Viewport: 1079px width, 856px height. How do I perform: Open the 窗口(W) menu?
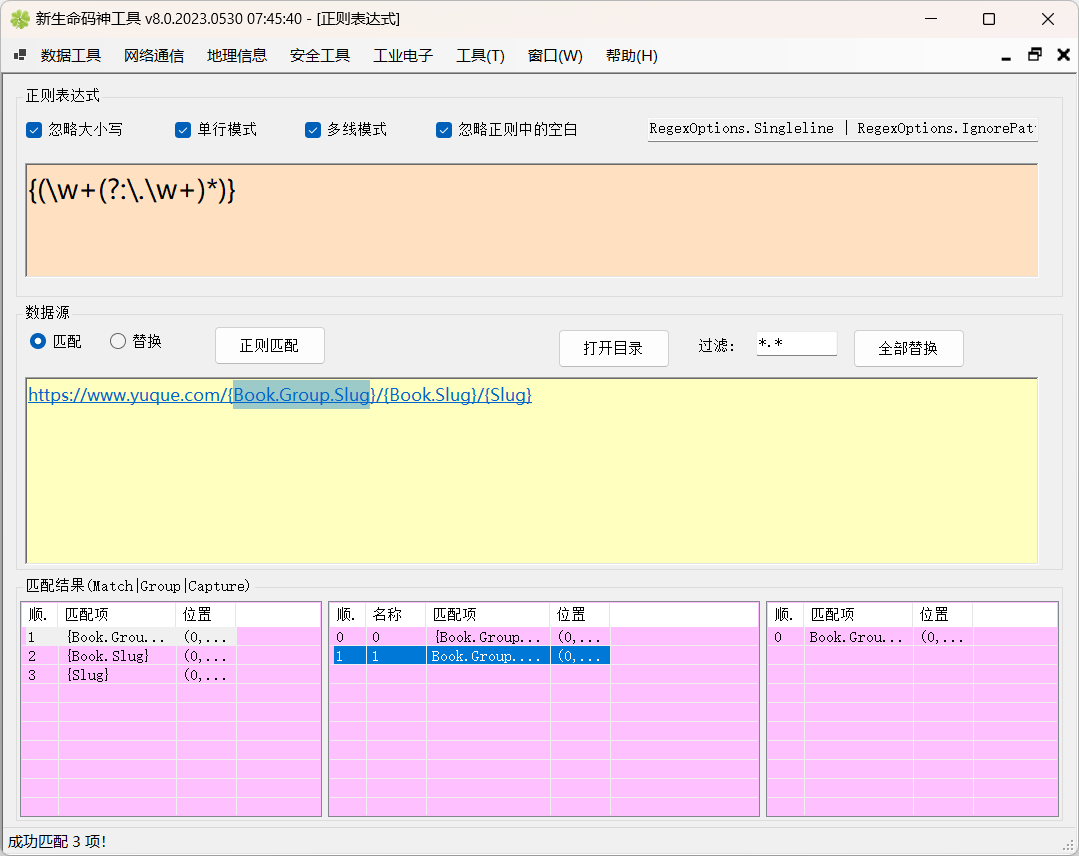(555, 56)
